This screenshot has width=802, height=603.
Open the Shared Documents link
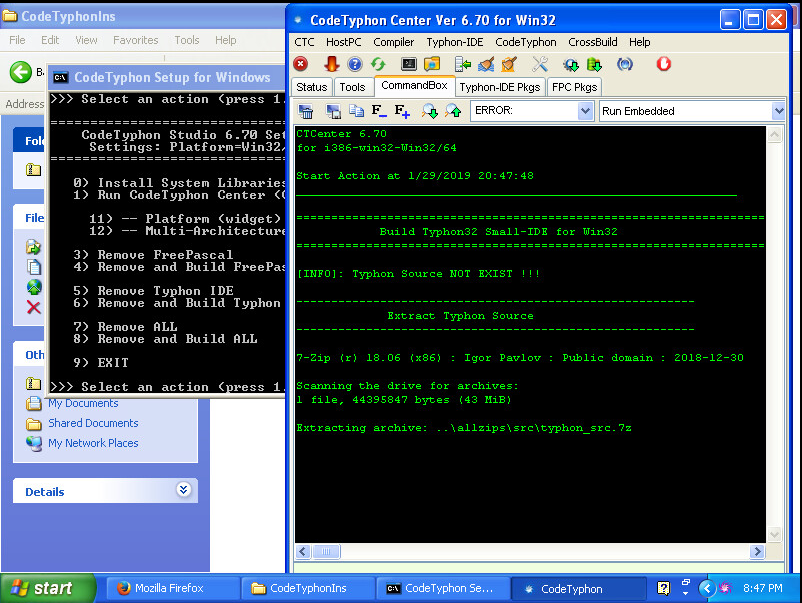93,423
